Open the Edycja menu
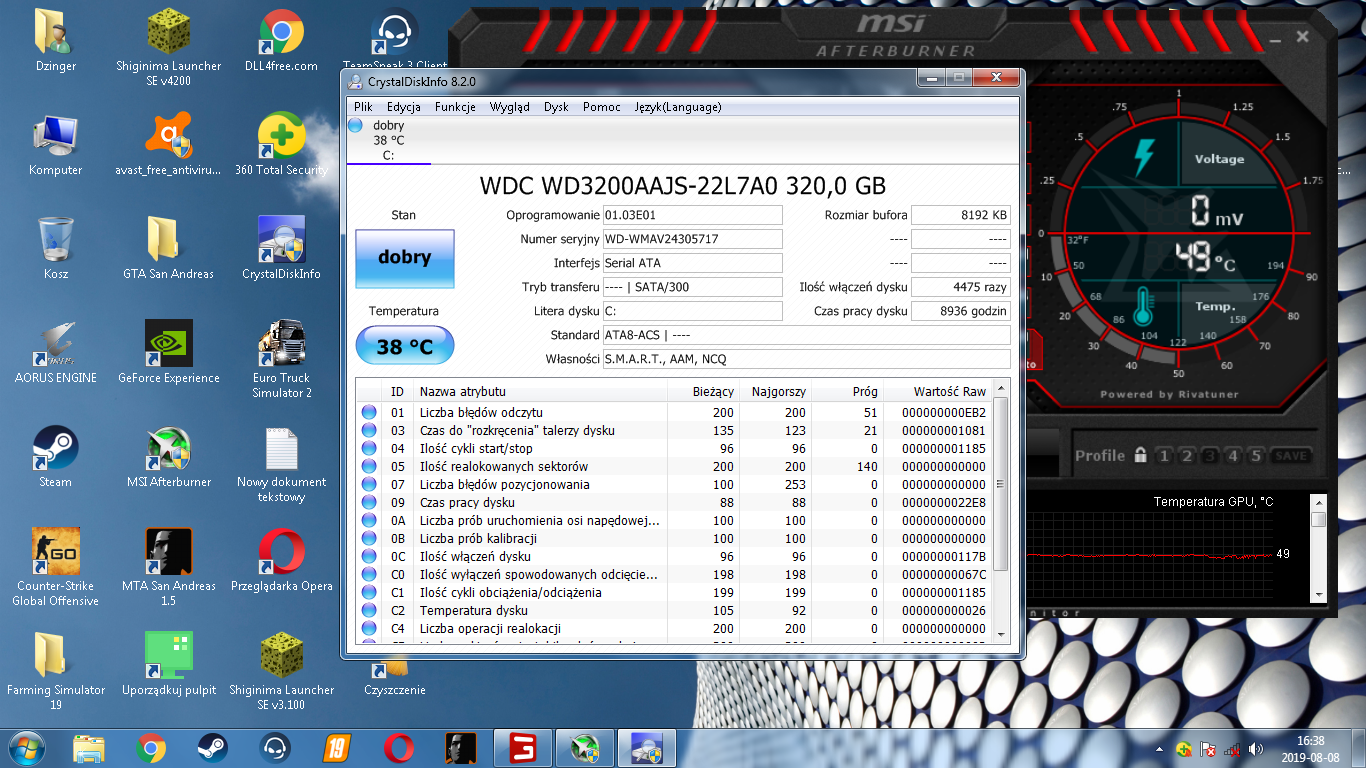Screen dimensions: 1366x768 click(404, 107)
